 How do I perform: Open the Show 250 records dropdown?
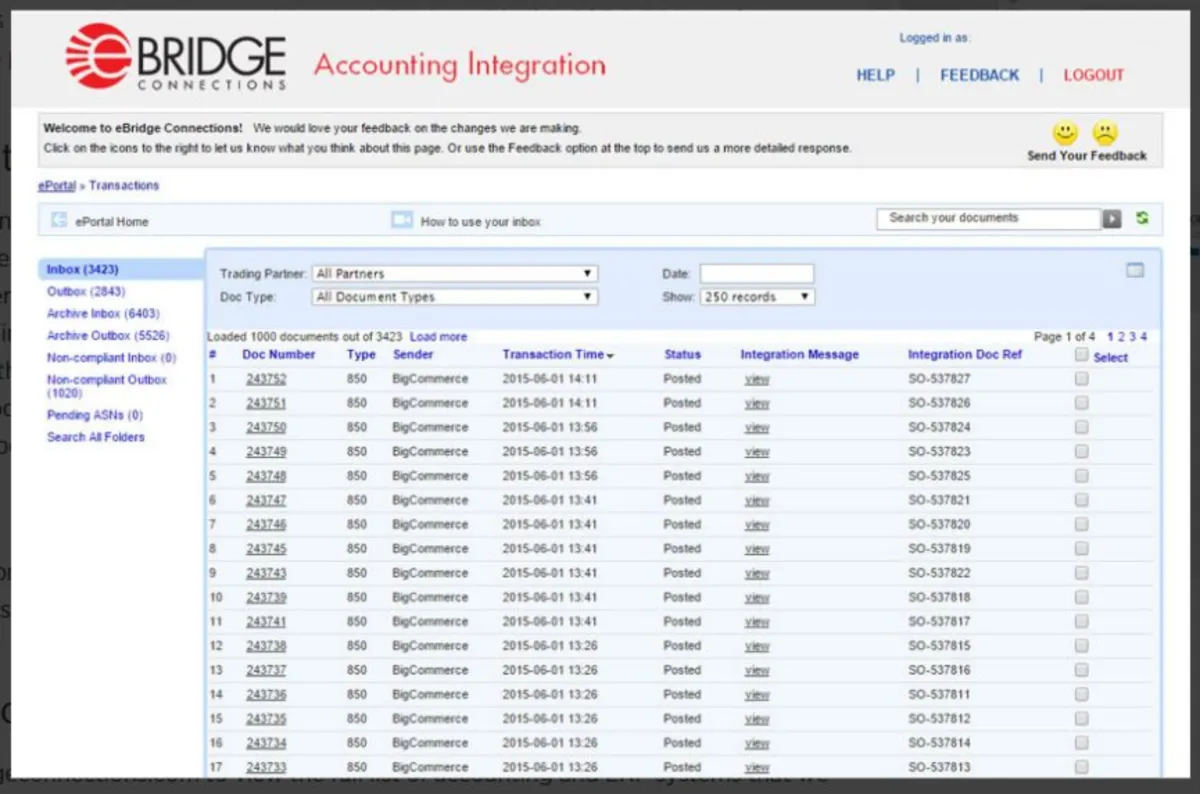pos(757,297)
